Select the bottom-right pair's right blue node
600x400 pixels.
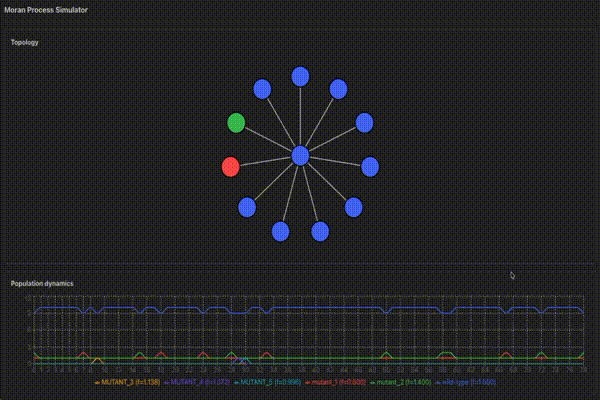(x=354, y=207)
